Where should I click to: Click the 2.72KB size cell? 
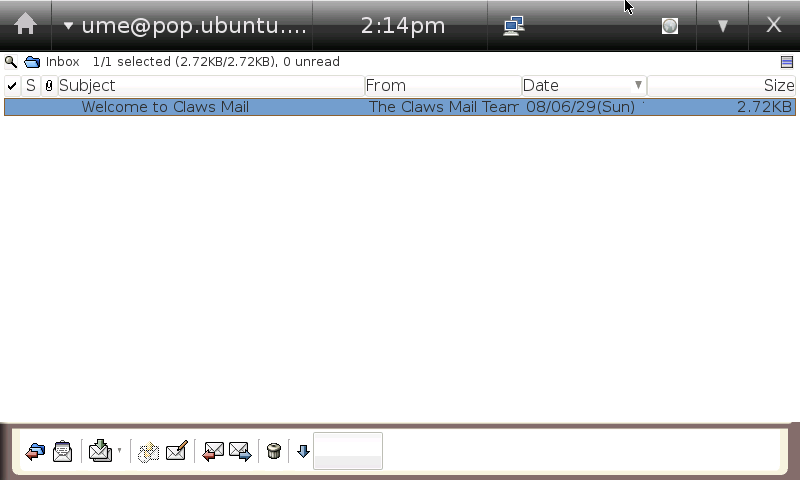pyautogui.click(x=764, y=107)
